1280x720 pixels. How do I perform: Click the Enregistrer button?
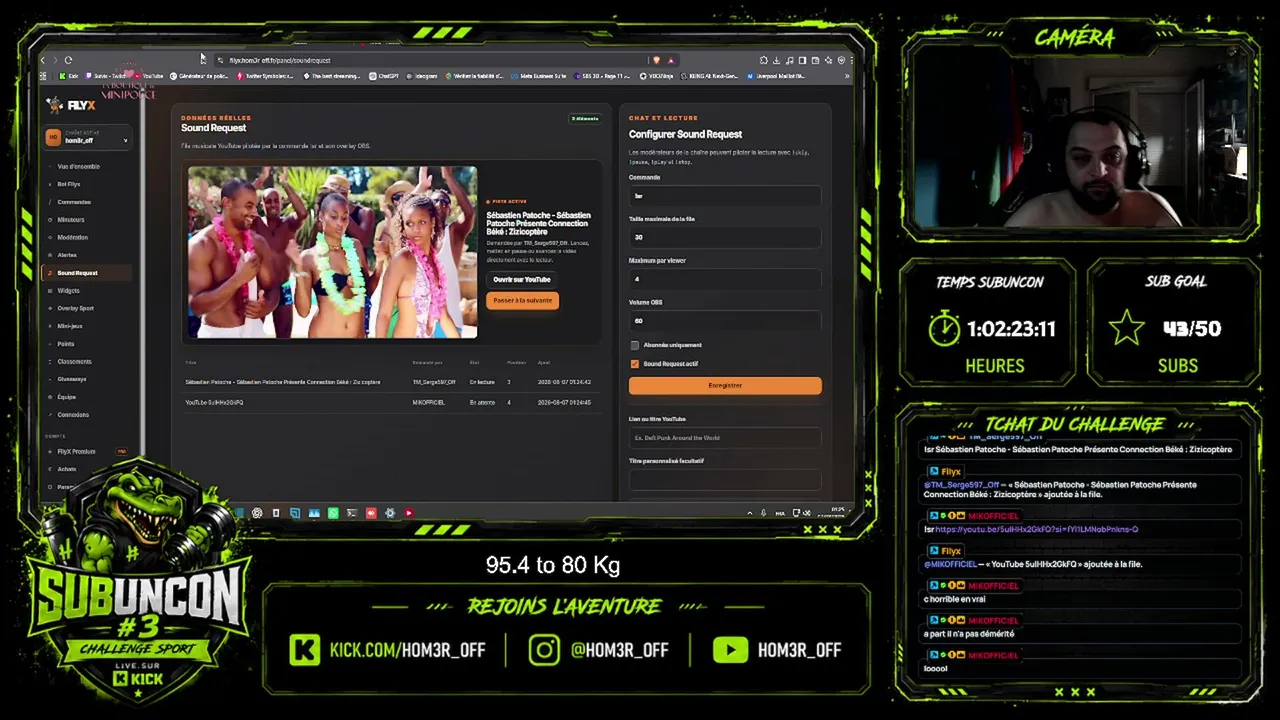pos(725,385)
